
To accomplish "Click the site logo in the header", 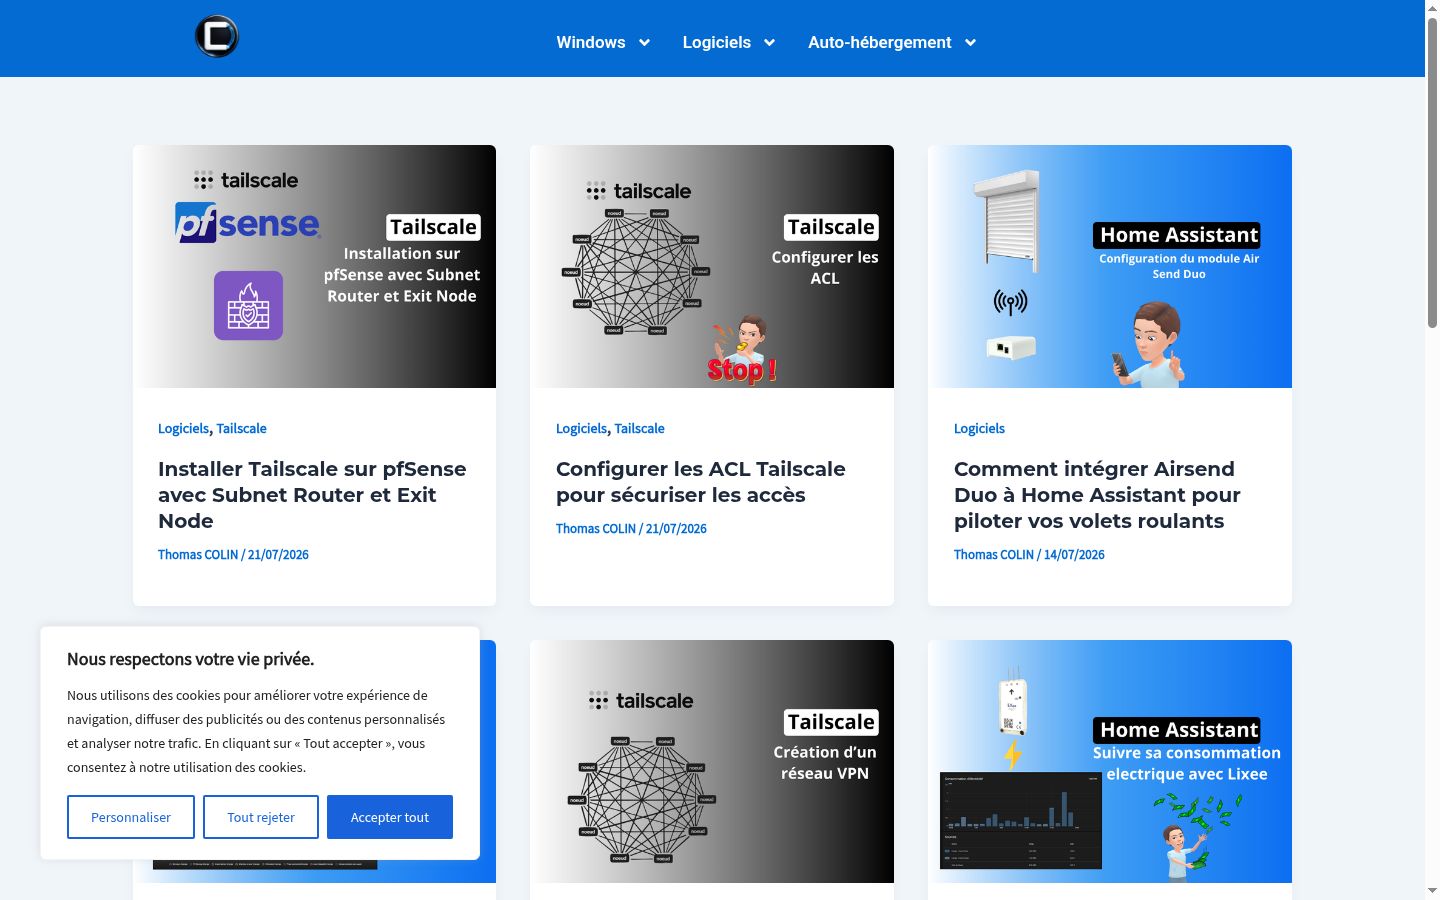I will pos(217,37).
